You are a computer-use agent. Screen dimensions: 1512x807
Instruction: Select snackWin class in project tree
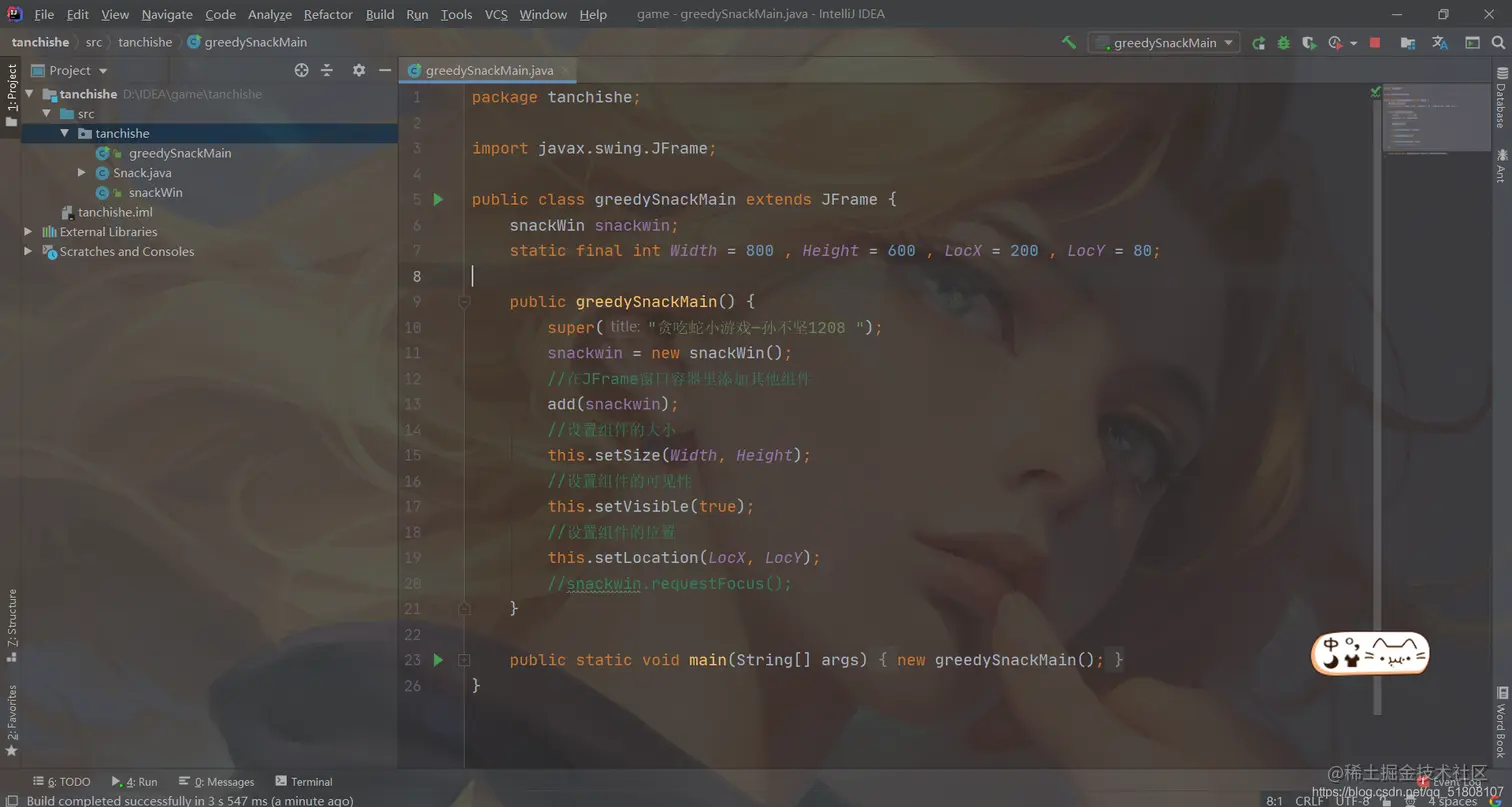[x=155, y=193]
